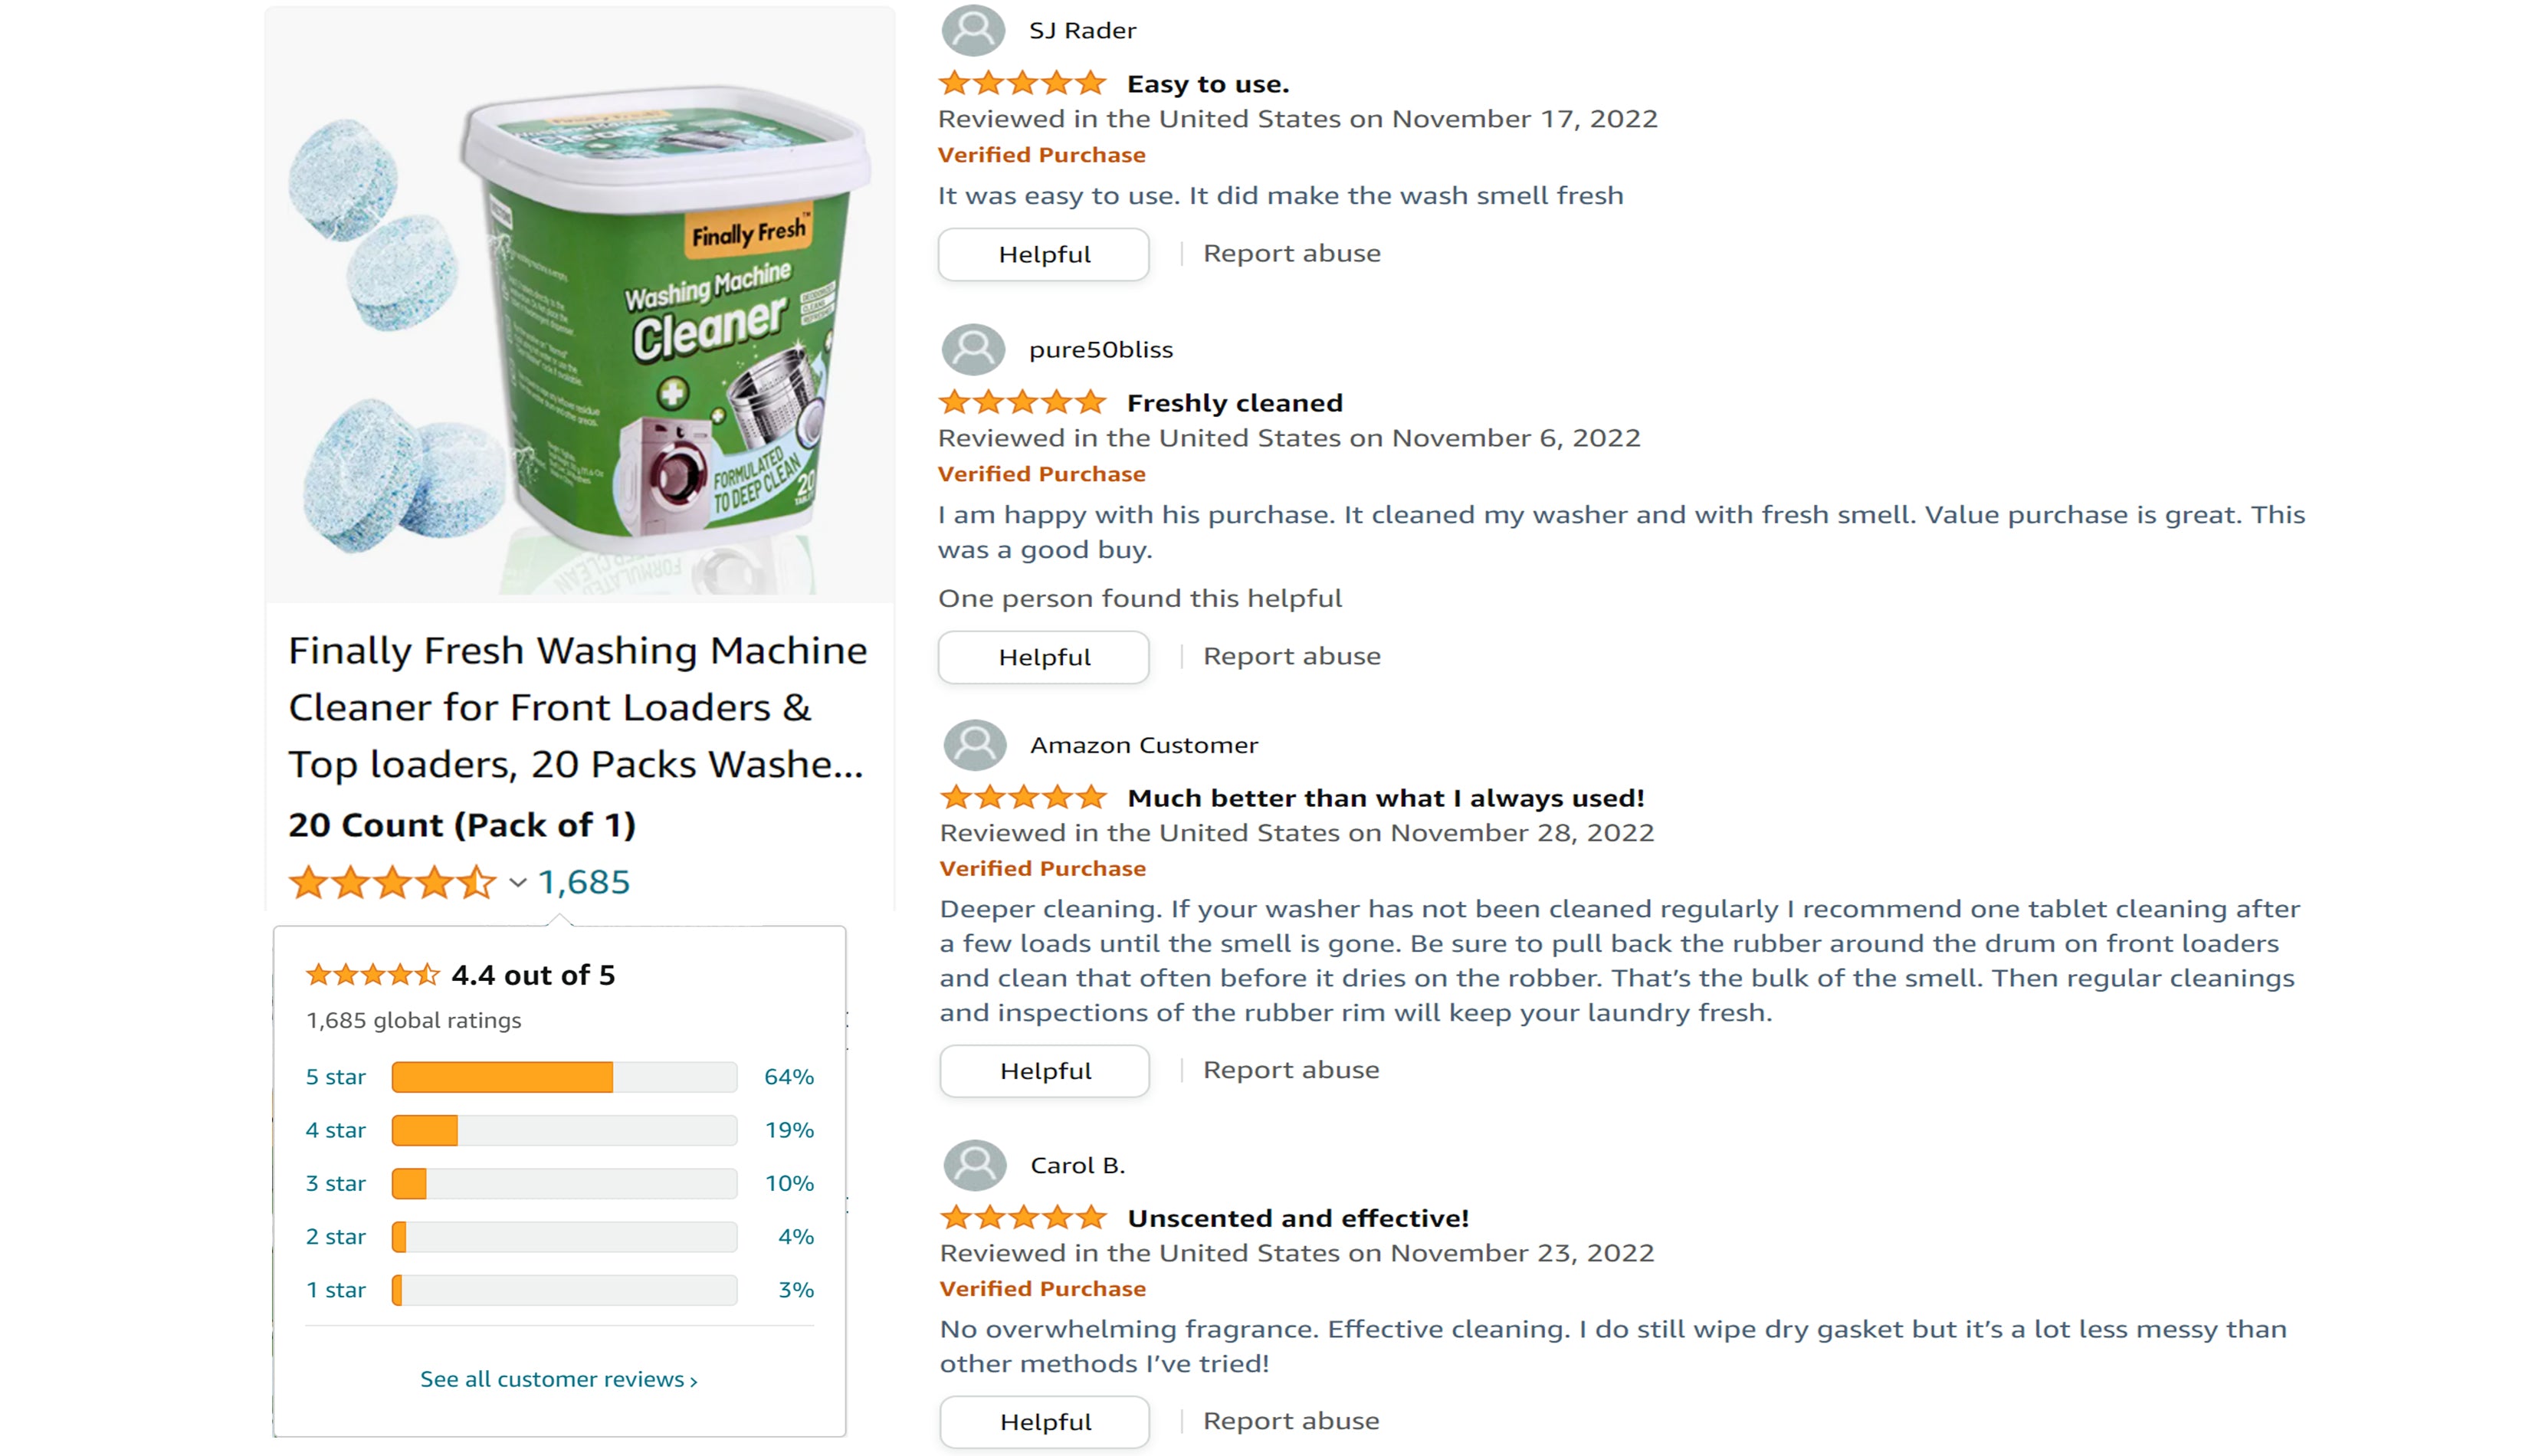
Task: Mark SJ Rader's review as Helpful
Action: pos(1043,254)
